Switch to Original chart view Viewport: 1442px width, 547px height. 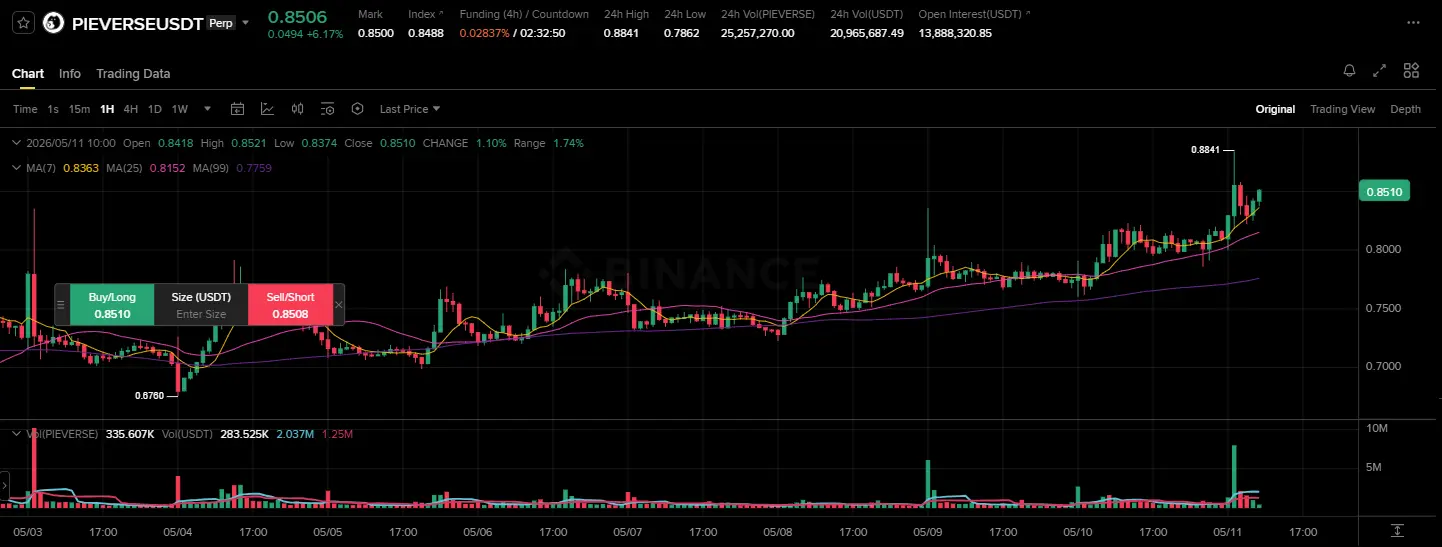[1275, 109]
